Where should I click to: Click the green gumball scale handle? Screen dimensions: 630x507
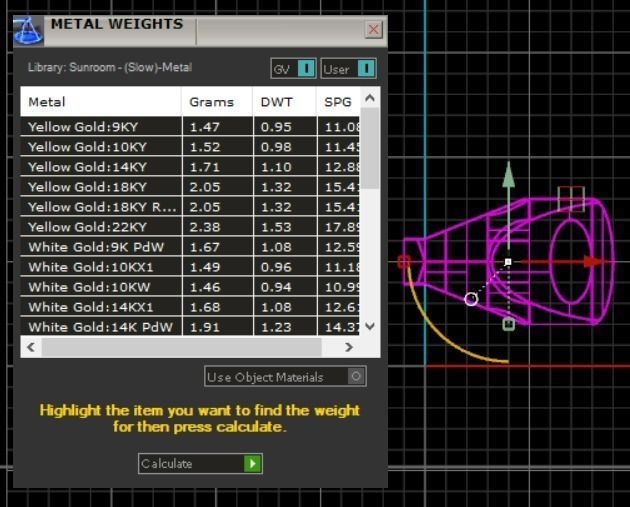click(509, 324)
